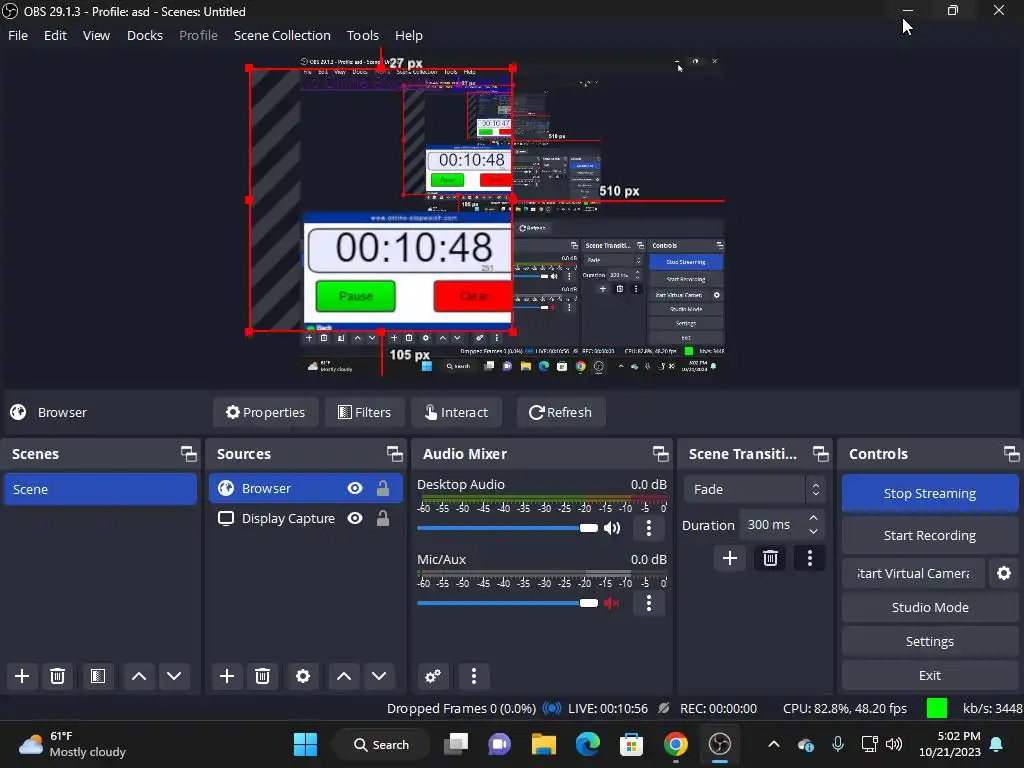Lock the Display Capture source
The width and height of the screenshot is (1024, 768).
point(383,518)
